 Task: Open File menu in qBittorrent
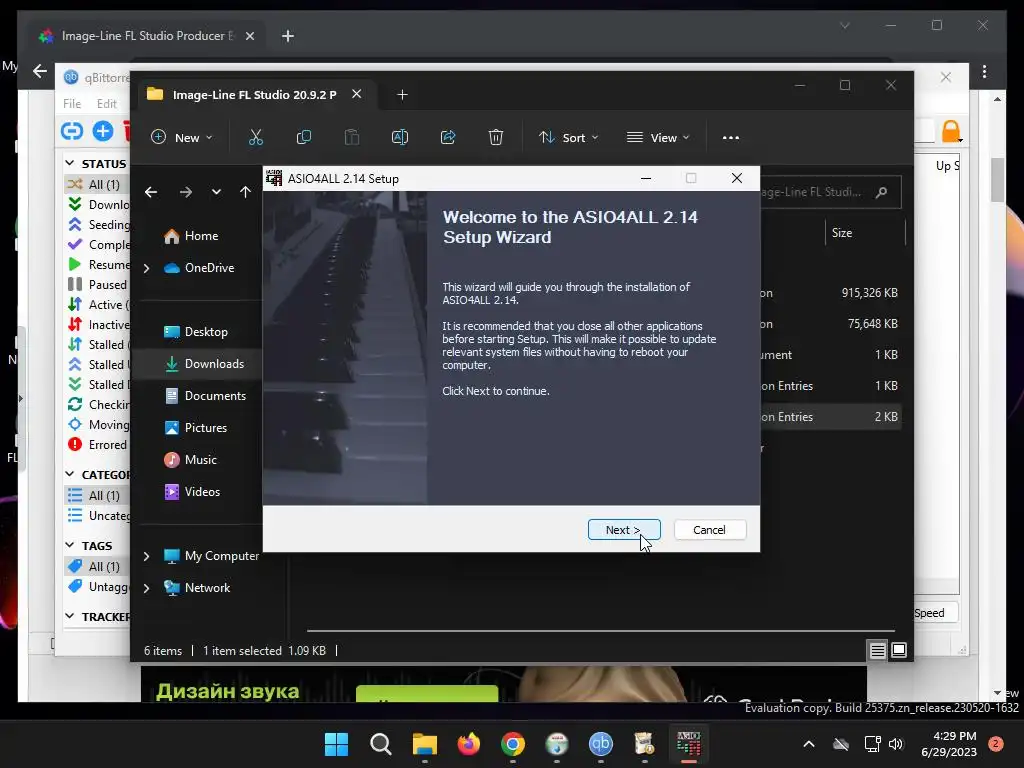[72, 104]
